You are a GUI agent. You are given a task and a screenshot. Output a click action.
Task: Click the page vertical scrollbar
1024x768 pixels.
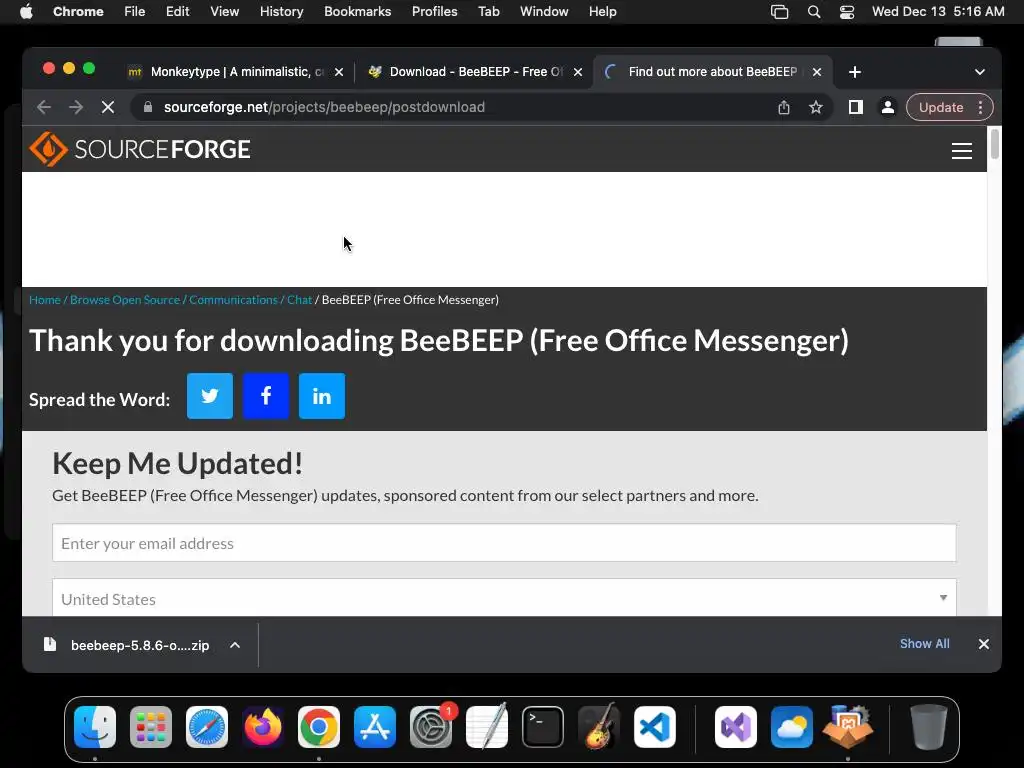coord(994,144)
